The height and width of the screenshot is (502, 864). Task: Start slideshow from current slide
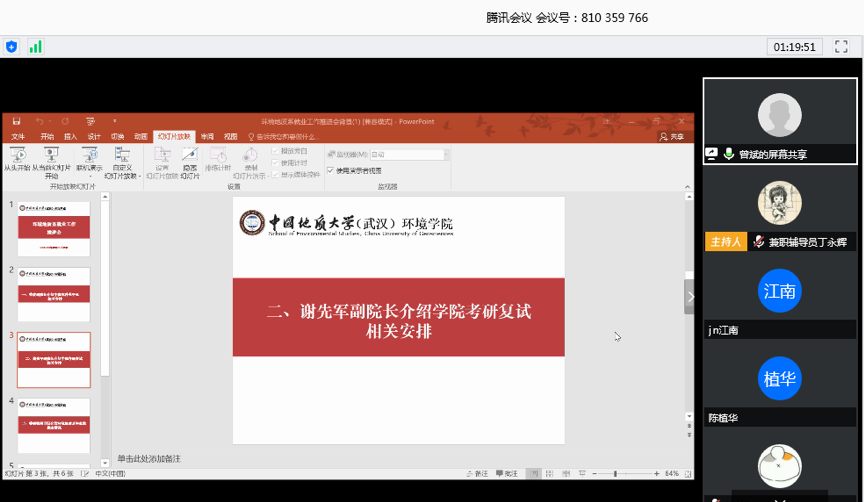50,156
